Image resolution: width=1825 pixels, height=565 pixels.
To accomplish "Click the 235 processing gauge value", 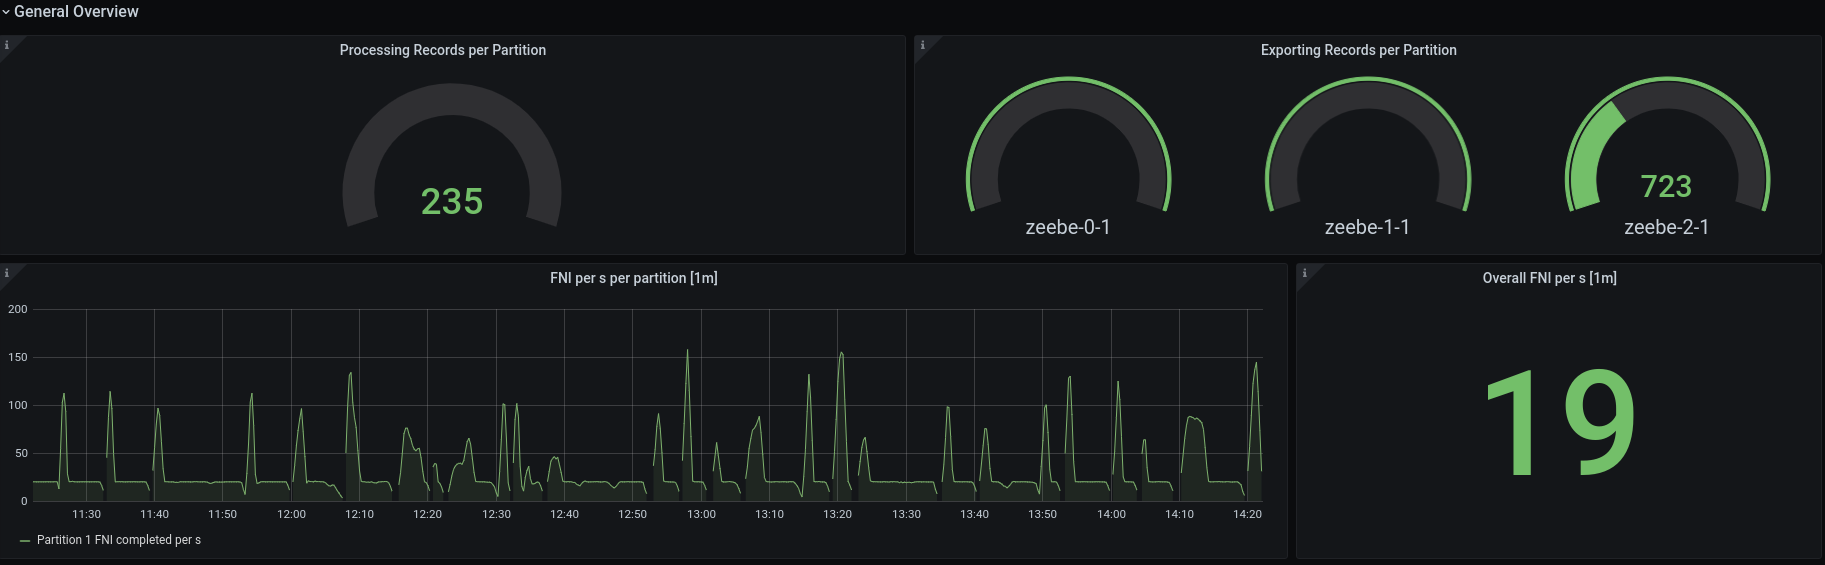I will (x=452, y=202).
